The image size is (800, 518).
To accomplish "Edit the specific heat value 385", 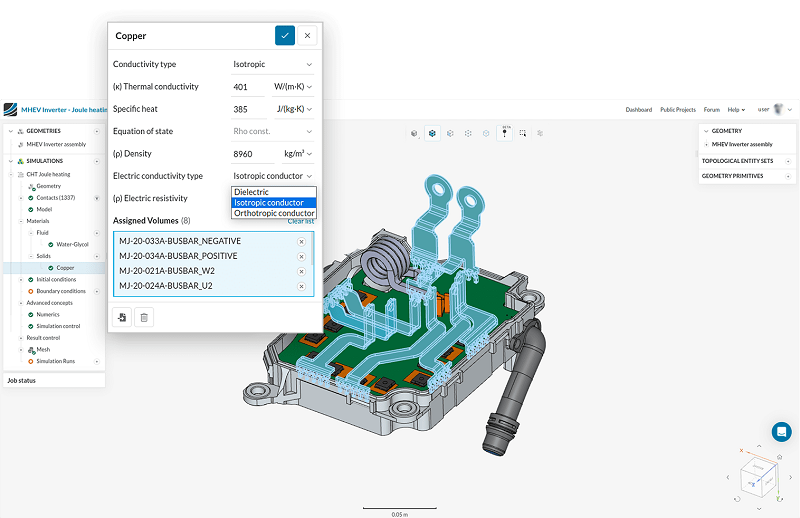I will coord(248,109).
